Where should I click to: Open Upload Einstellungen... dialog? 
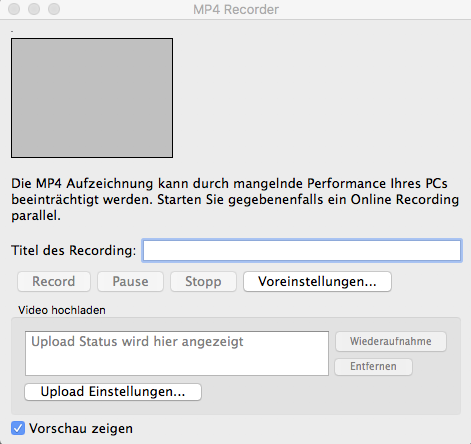click(113, 392)
